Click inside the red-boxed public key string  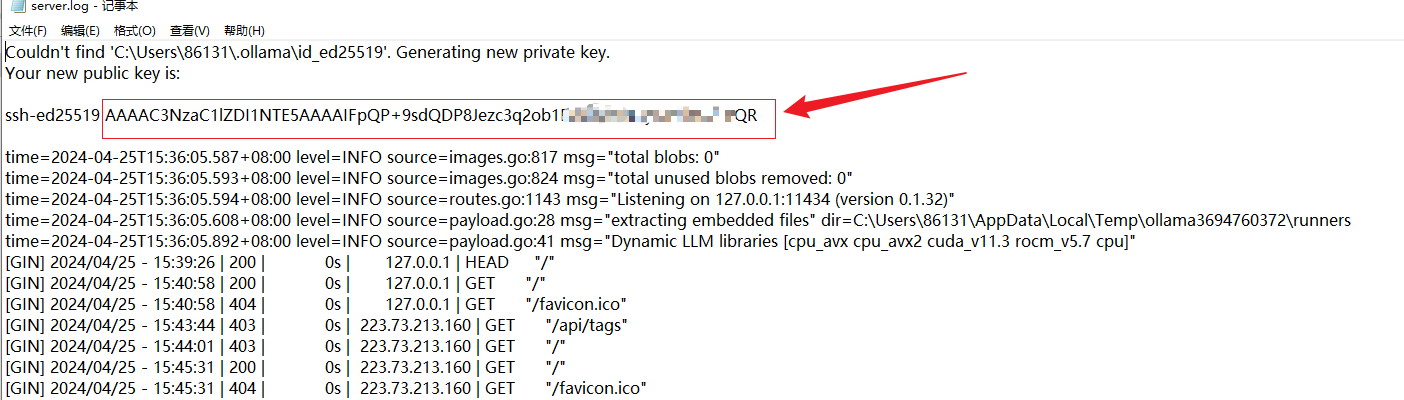(x=431, y=116)
